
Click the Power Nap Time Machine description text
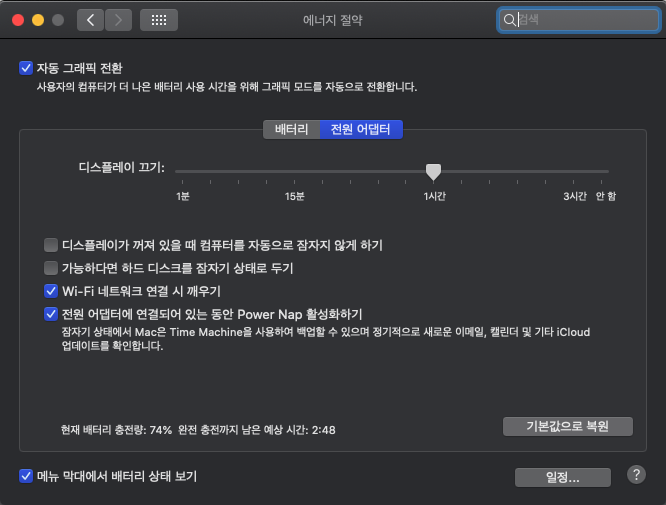(326, 339)
